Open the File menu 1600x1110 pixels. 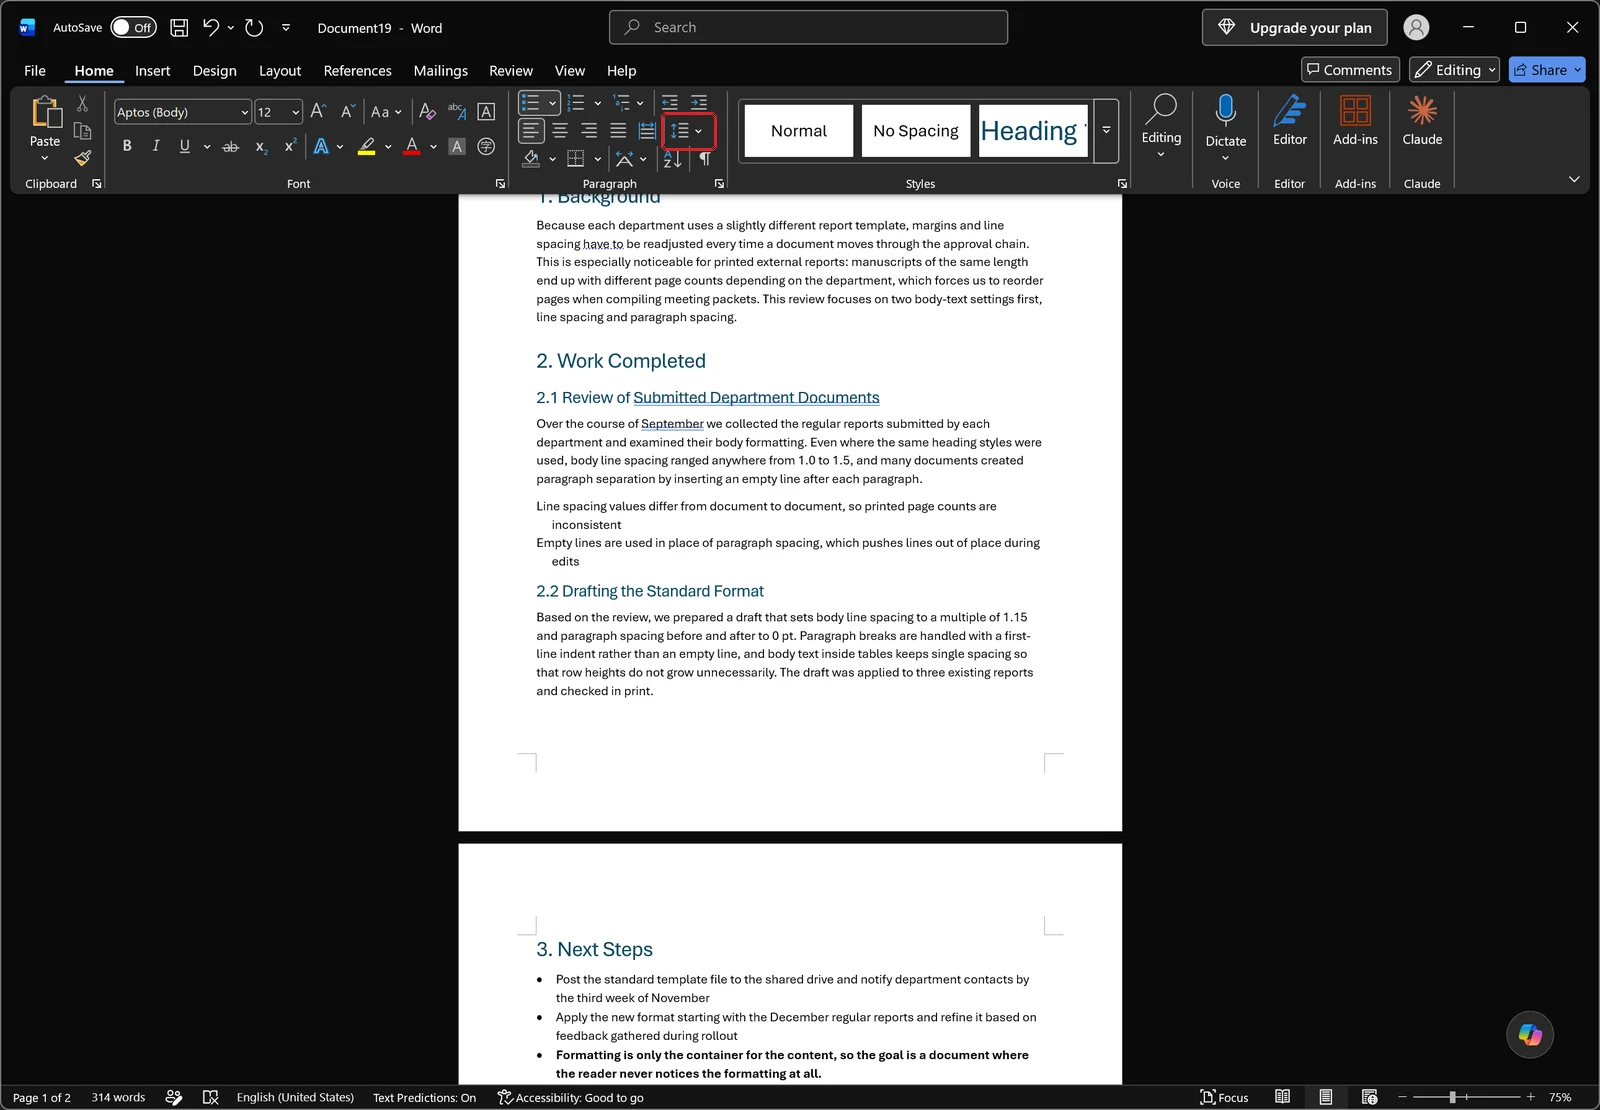pos(35,71)
